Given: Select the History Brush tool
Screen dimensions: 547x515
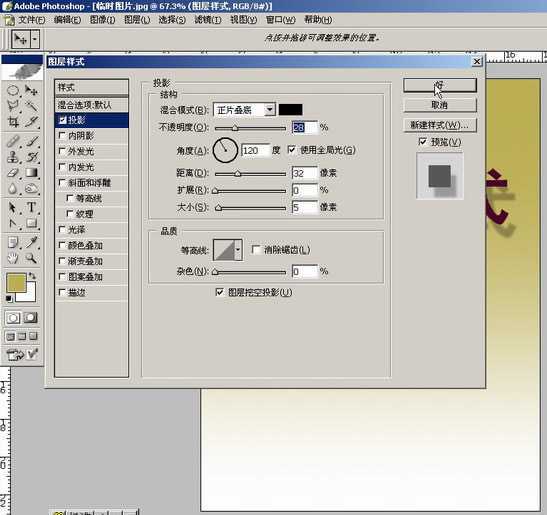Looking at the screenshot, I should (31, 157).
